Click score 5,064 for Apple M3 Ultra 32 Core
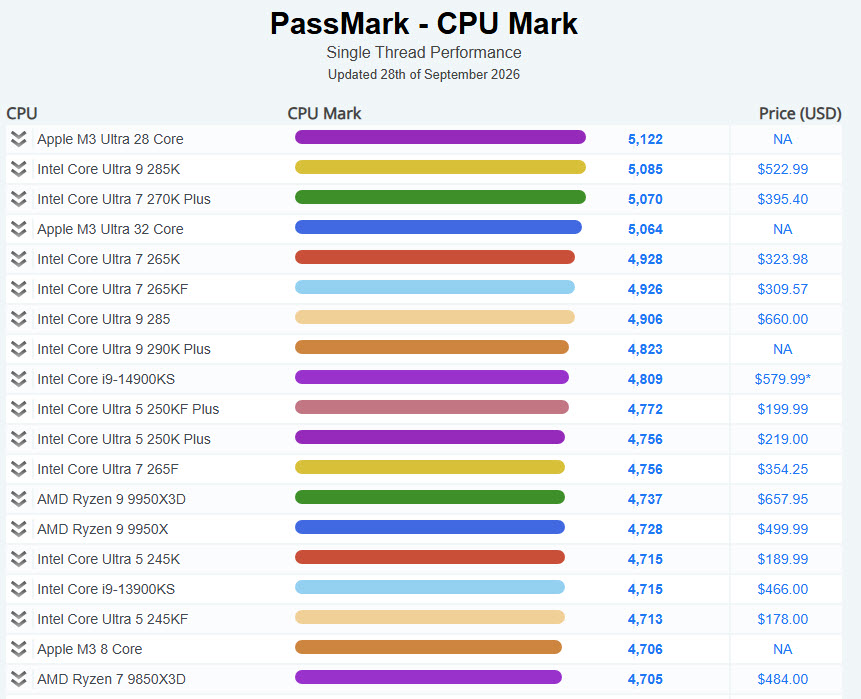The width and height of the screenshot is (861, 699). (x=645, y=229)
